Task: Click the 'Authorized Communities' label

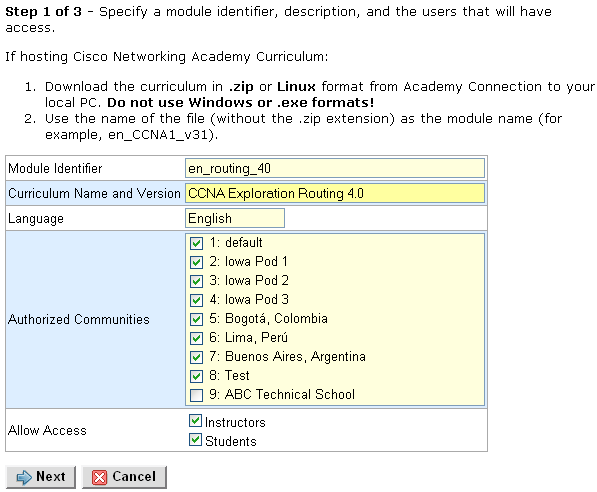Action: 79,319
